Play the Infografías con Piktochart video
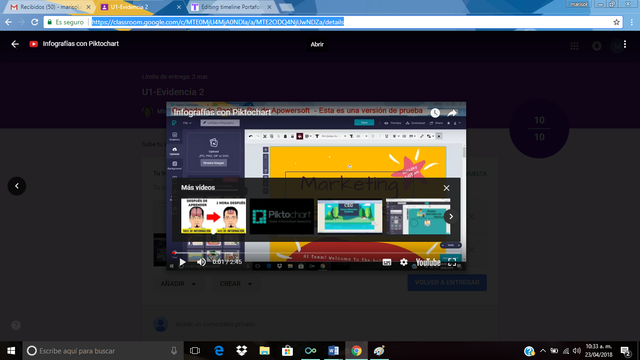640x360 pixels. point(182,262)
